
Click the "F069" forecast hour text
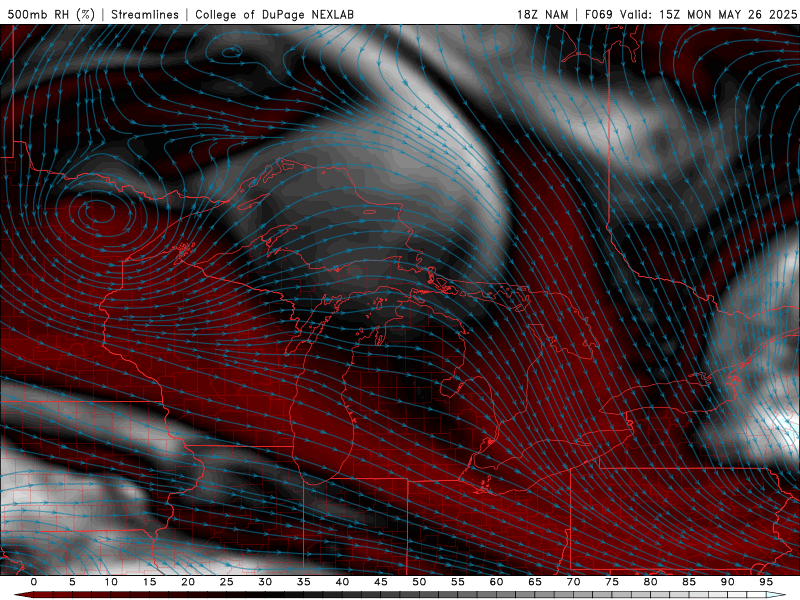click(x=598, y=14)
